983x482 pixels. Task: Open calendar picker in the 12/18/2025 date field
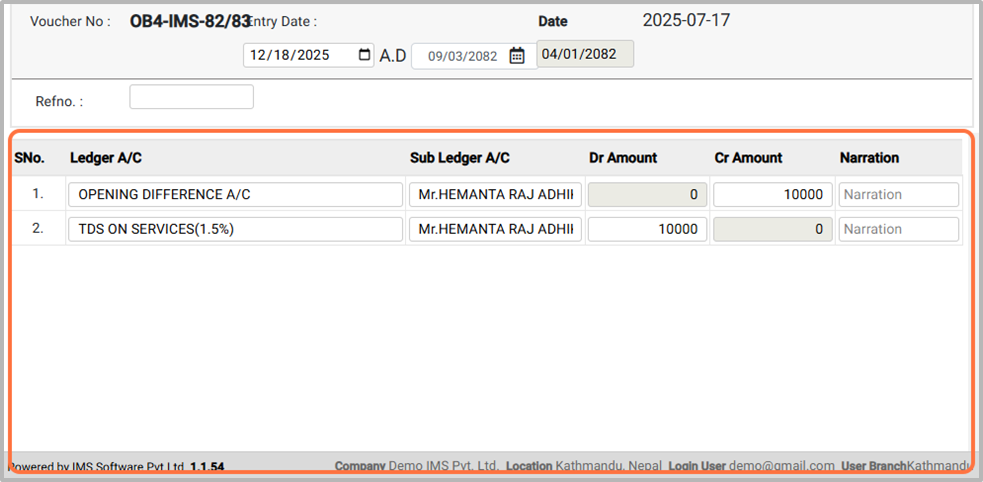tap(364, 56)
